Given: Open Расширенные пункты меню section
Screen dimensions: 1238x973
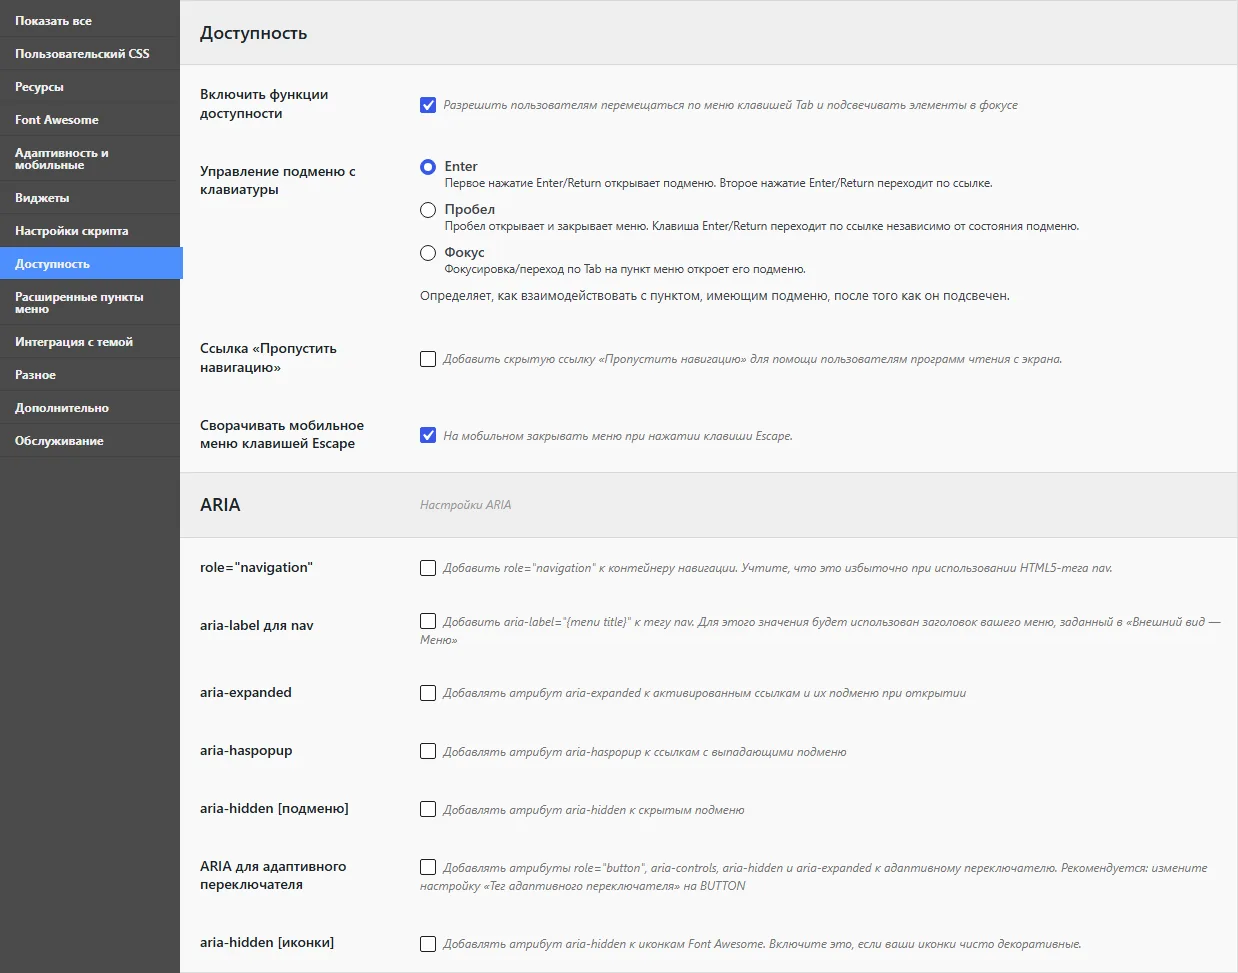Looking at the screenshot, I should point(90,303).
